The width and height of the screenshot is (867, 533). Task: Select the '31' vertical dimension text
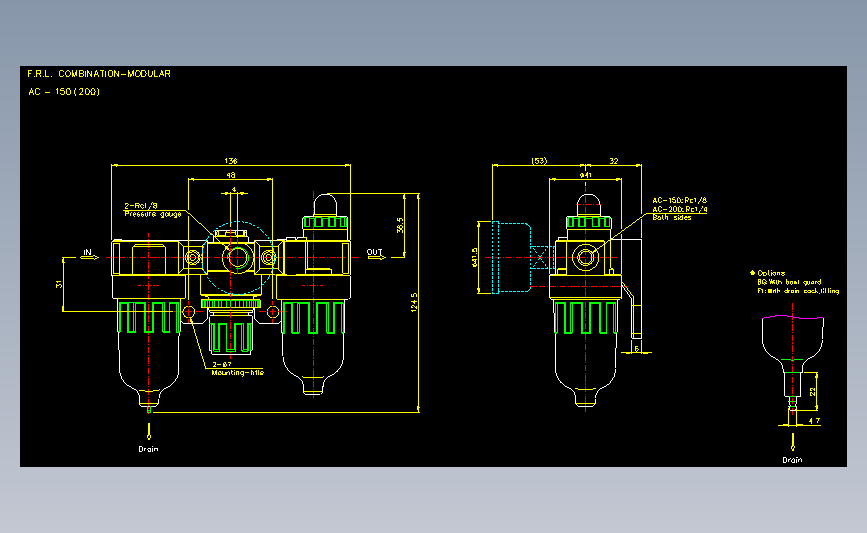[59, 284]
